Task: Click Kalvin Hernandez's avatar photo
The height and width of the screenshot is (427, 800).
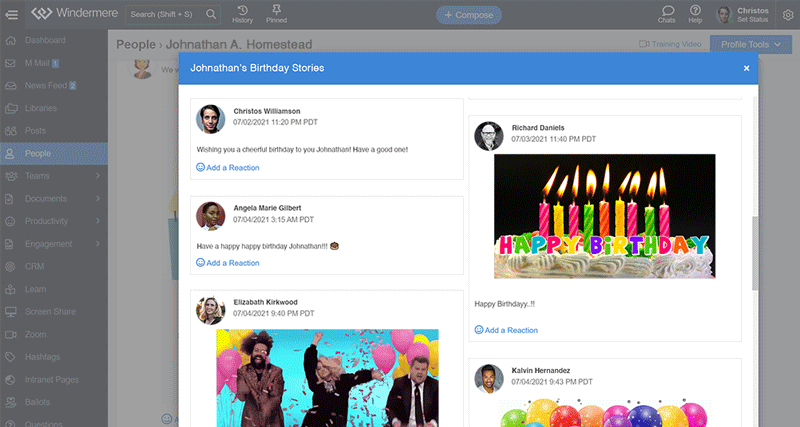Action: [489, 379]
